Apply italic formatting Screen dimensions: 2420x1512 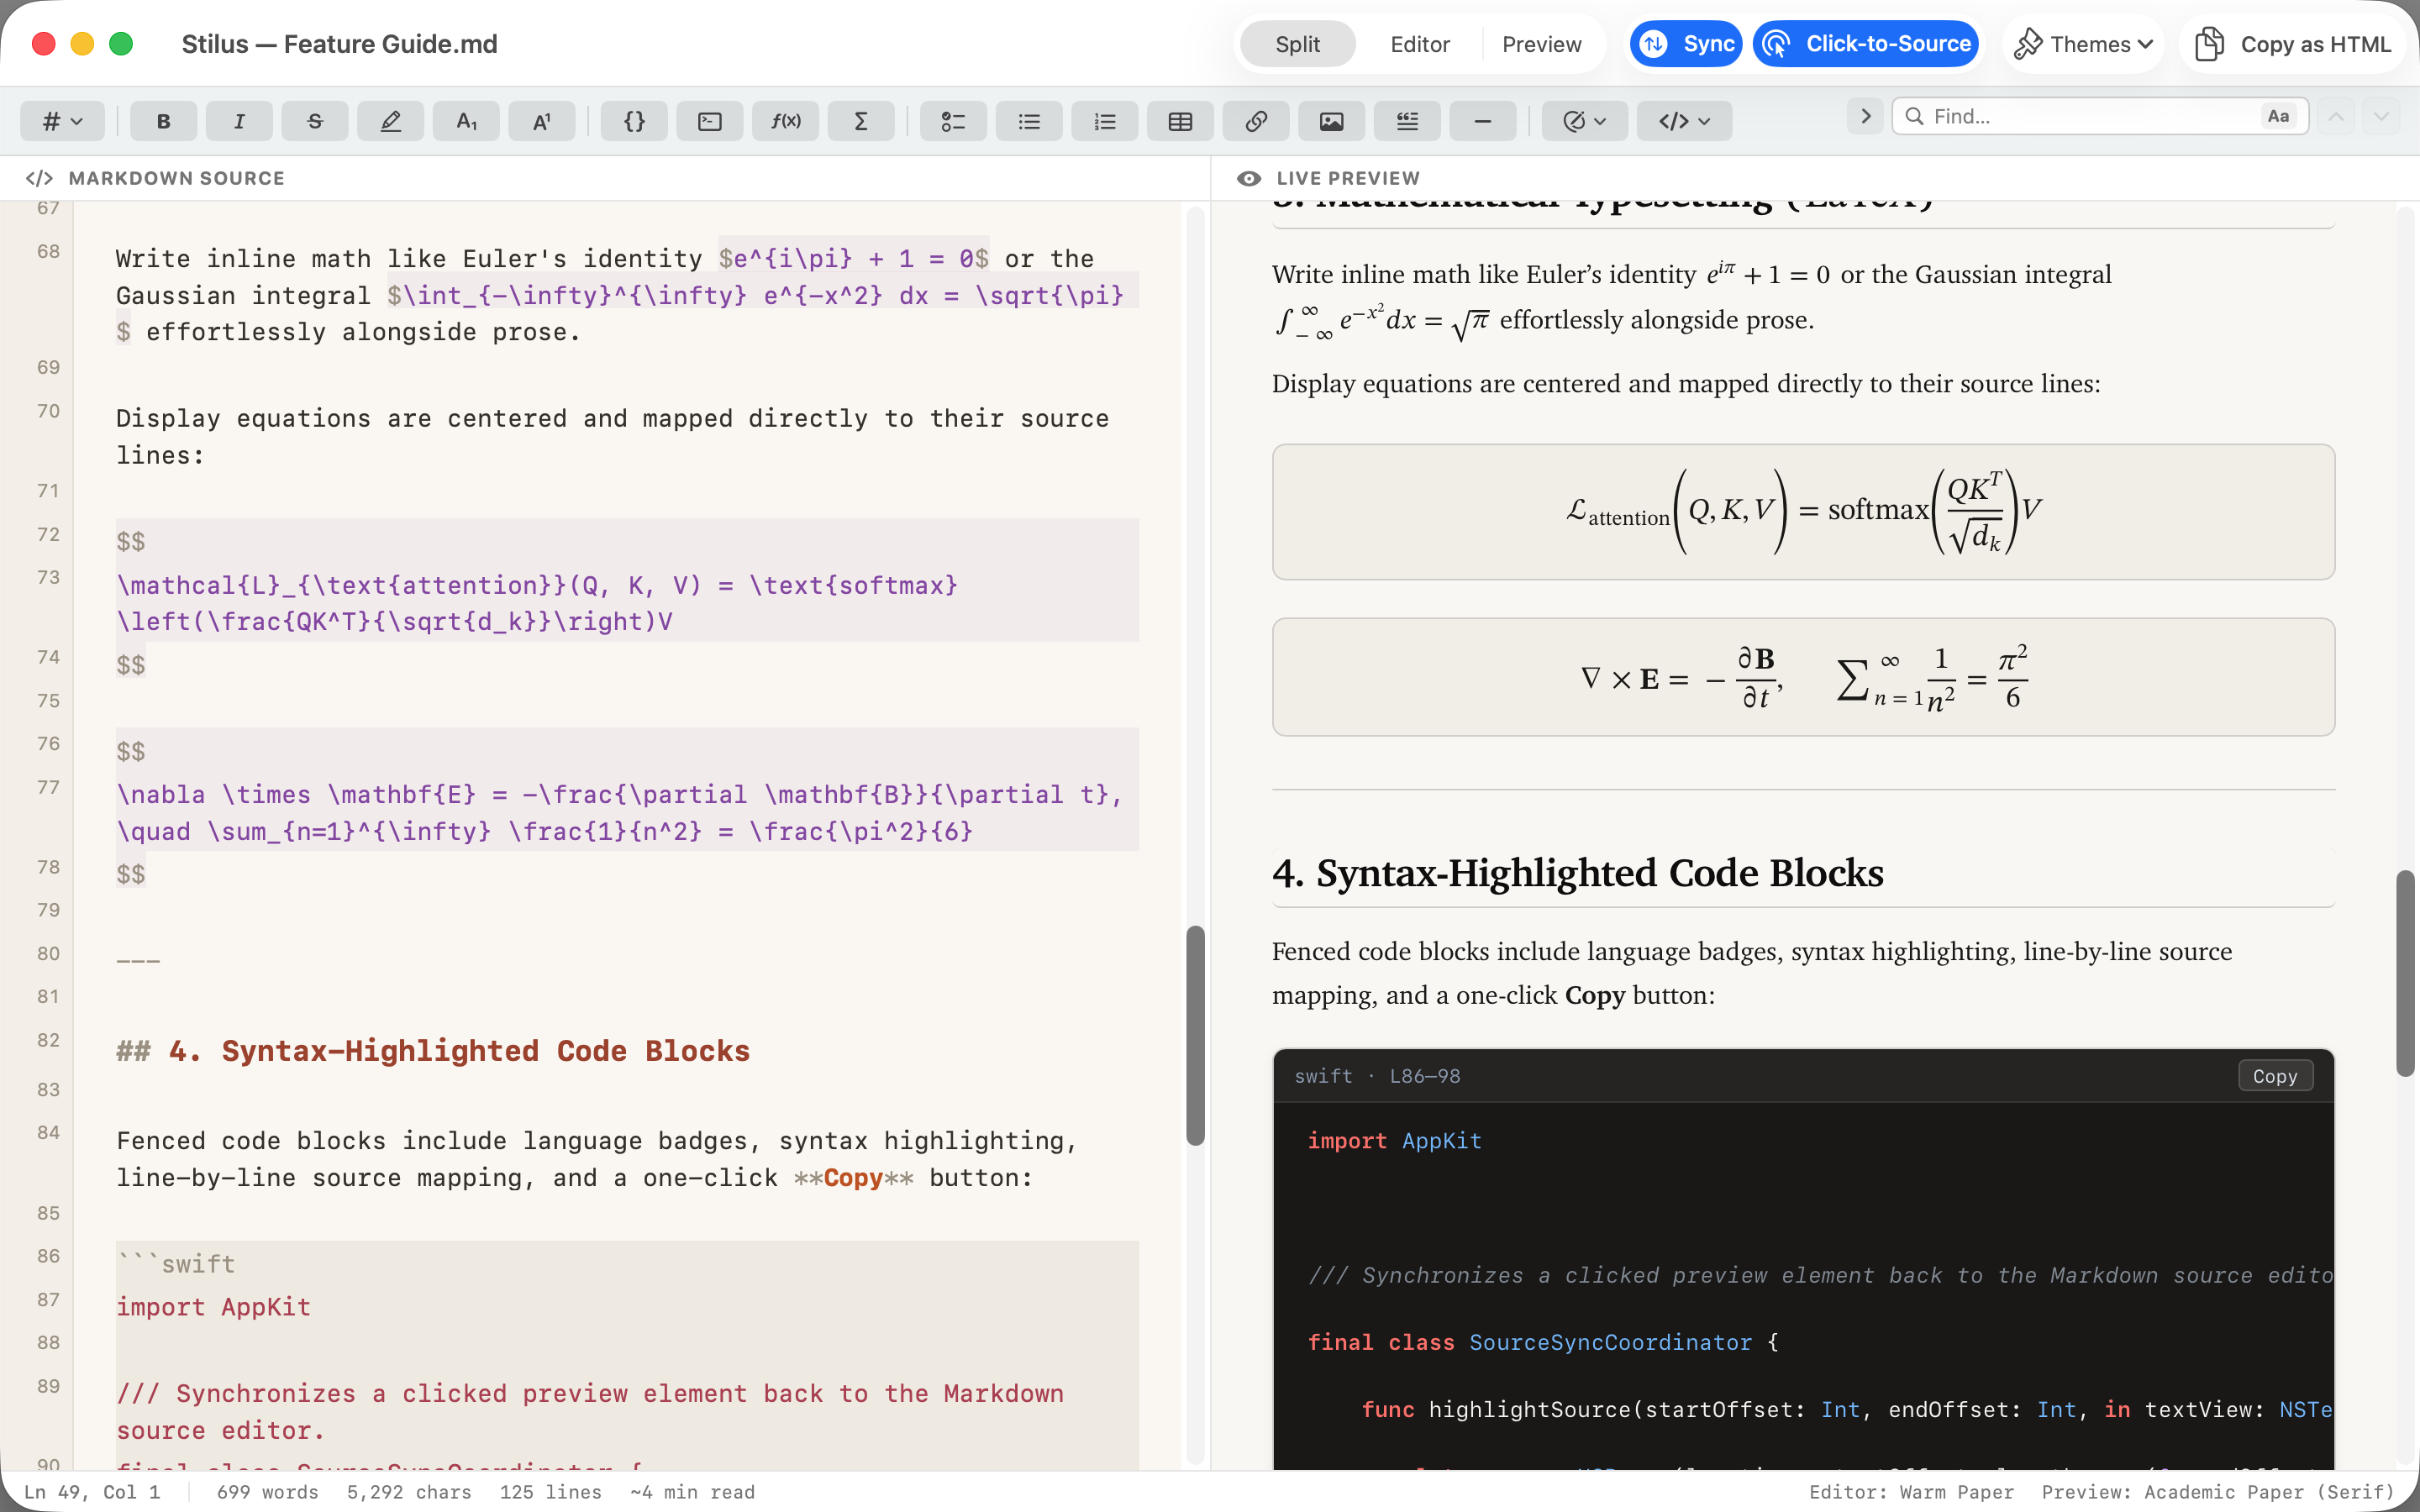pos(239,121)
